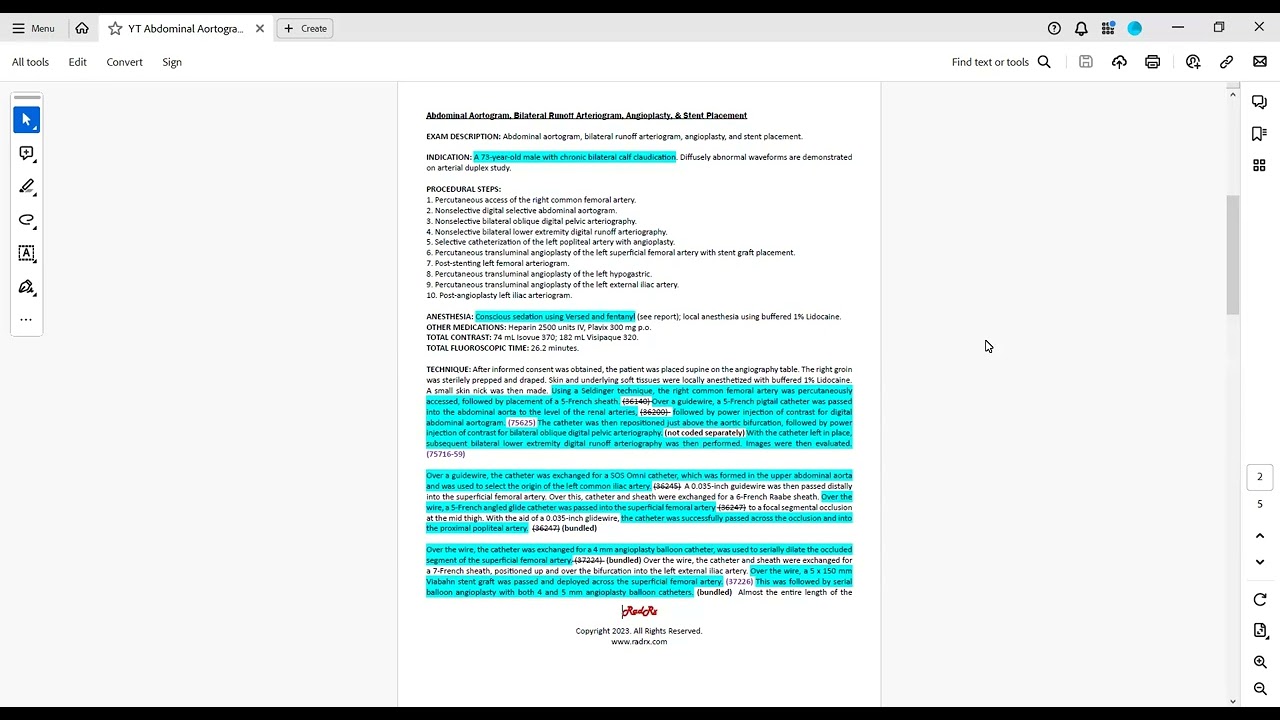The width and height of the screenshot is (1280, 720).
Task: Click current page number 2 box
Action: (x=1260, y=477)
